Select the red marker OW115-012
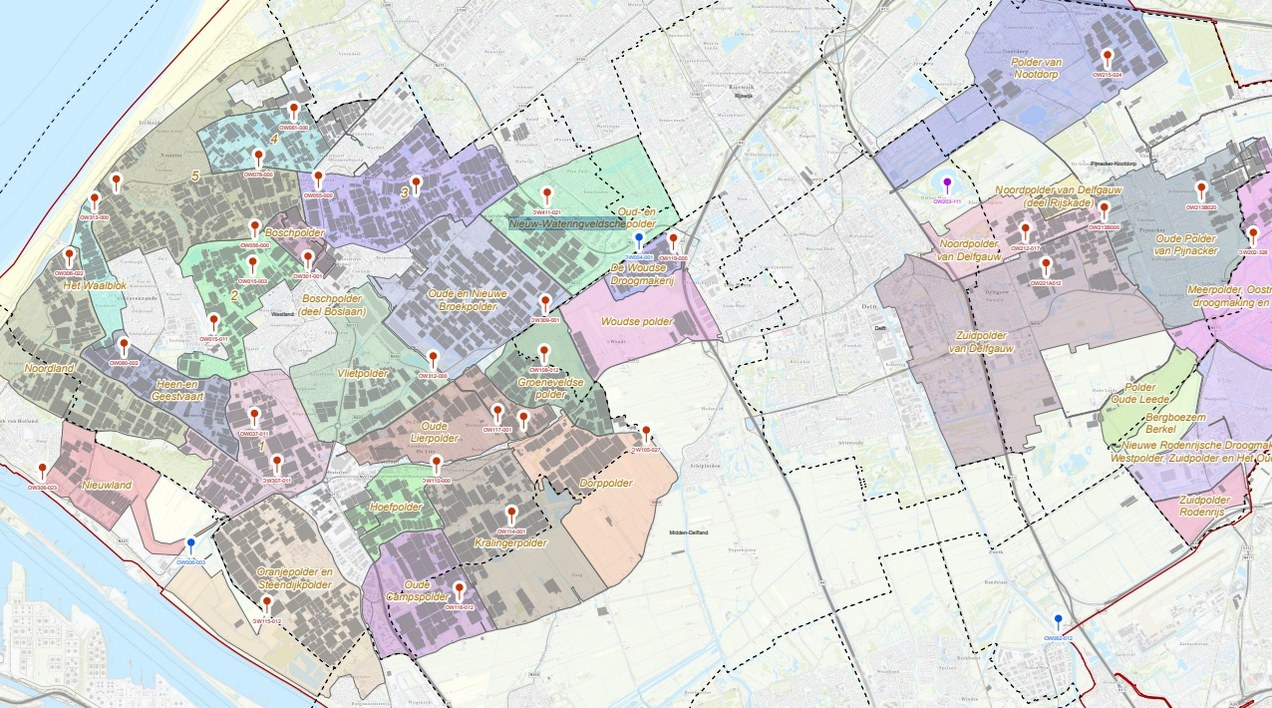The width and height of the screenshot is (1272, 708). point(266,605)
